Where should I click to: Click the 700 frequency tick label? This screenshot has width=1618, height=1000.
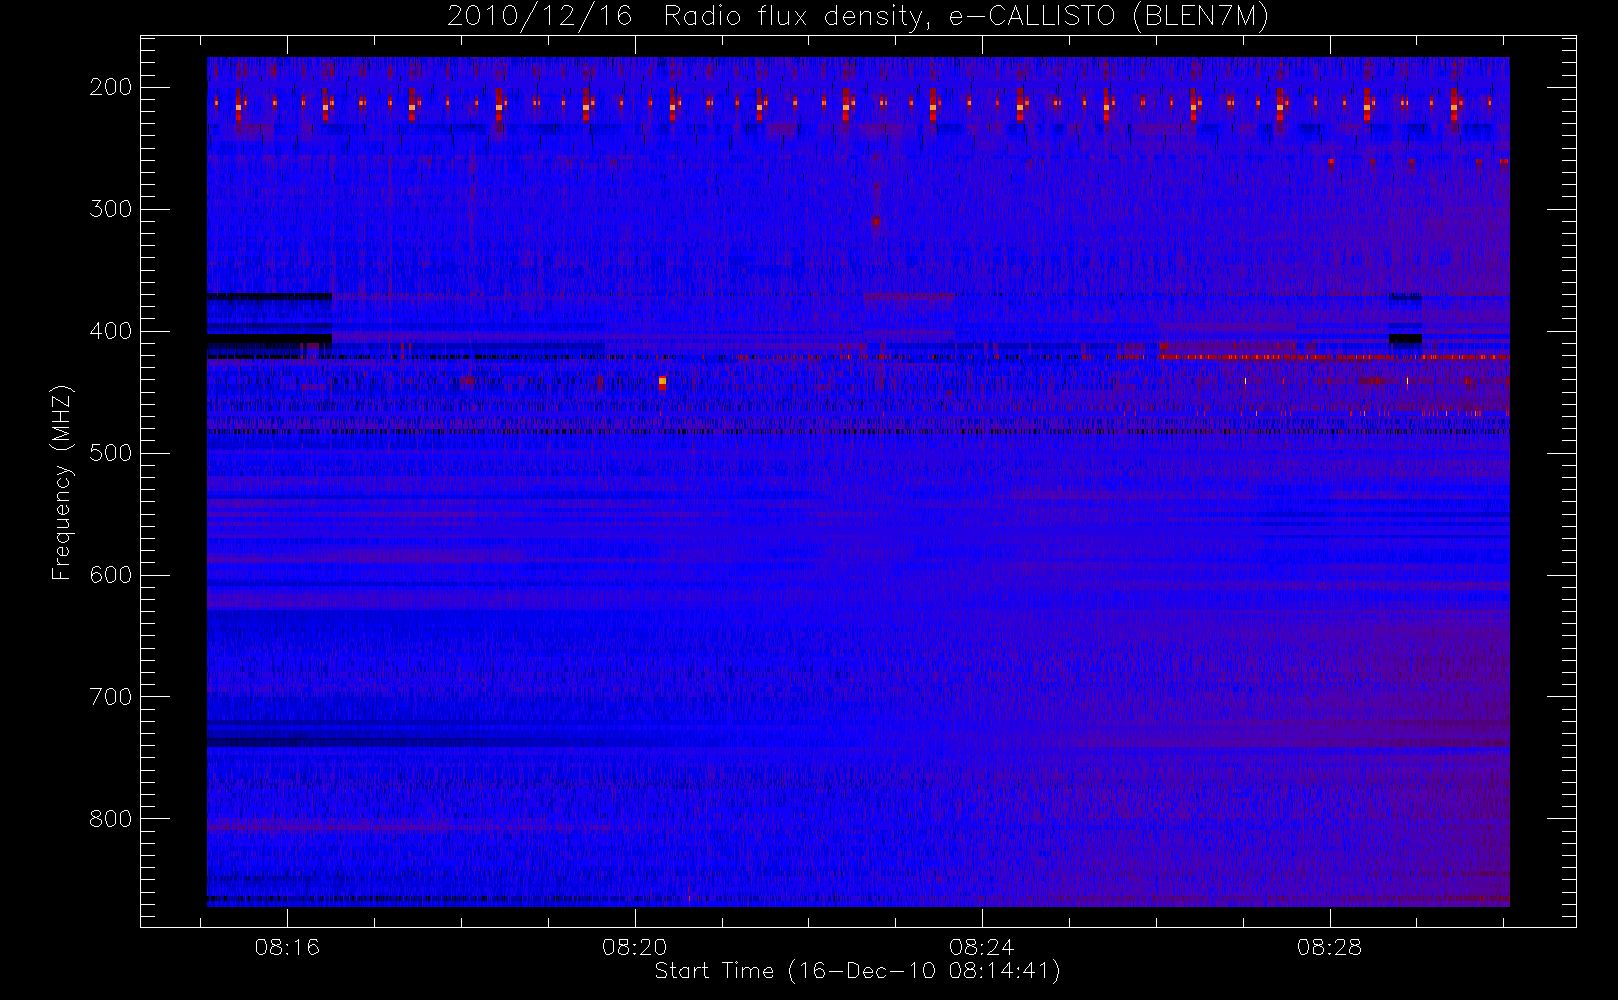click(x=111, y=697)
